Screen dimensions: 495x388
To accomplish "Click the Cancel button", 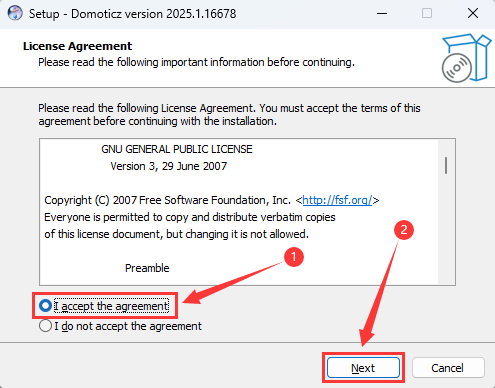I will [x=448, y=368].
